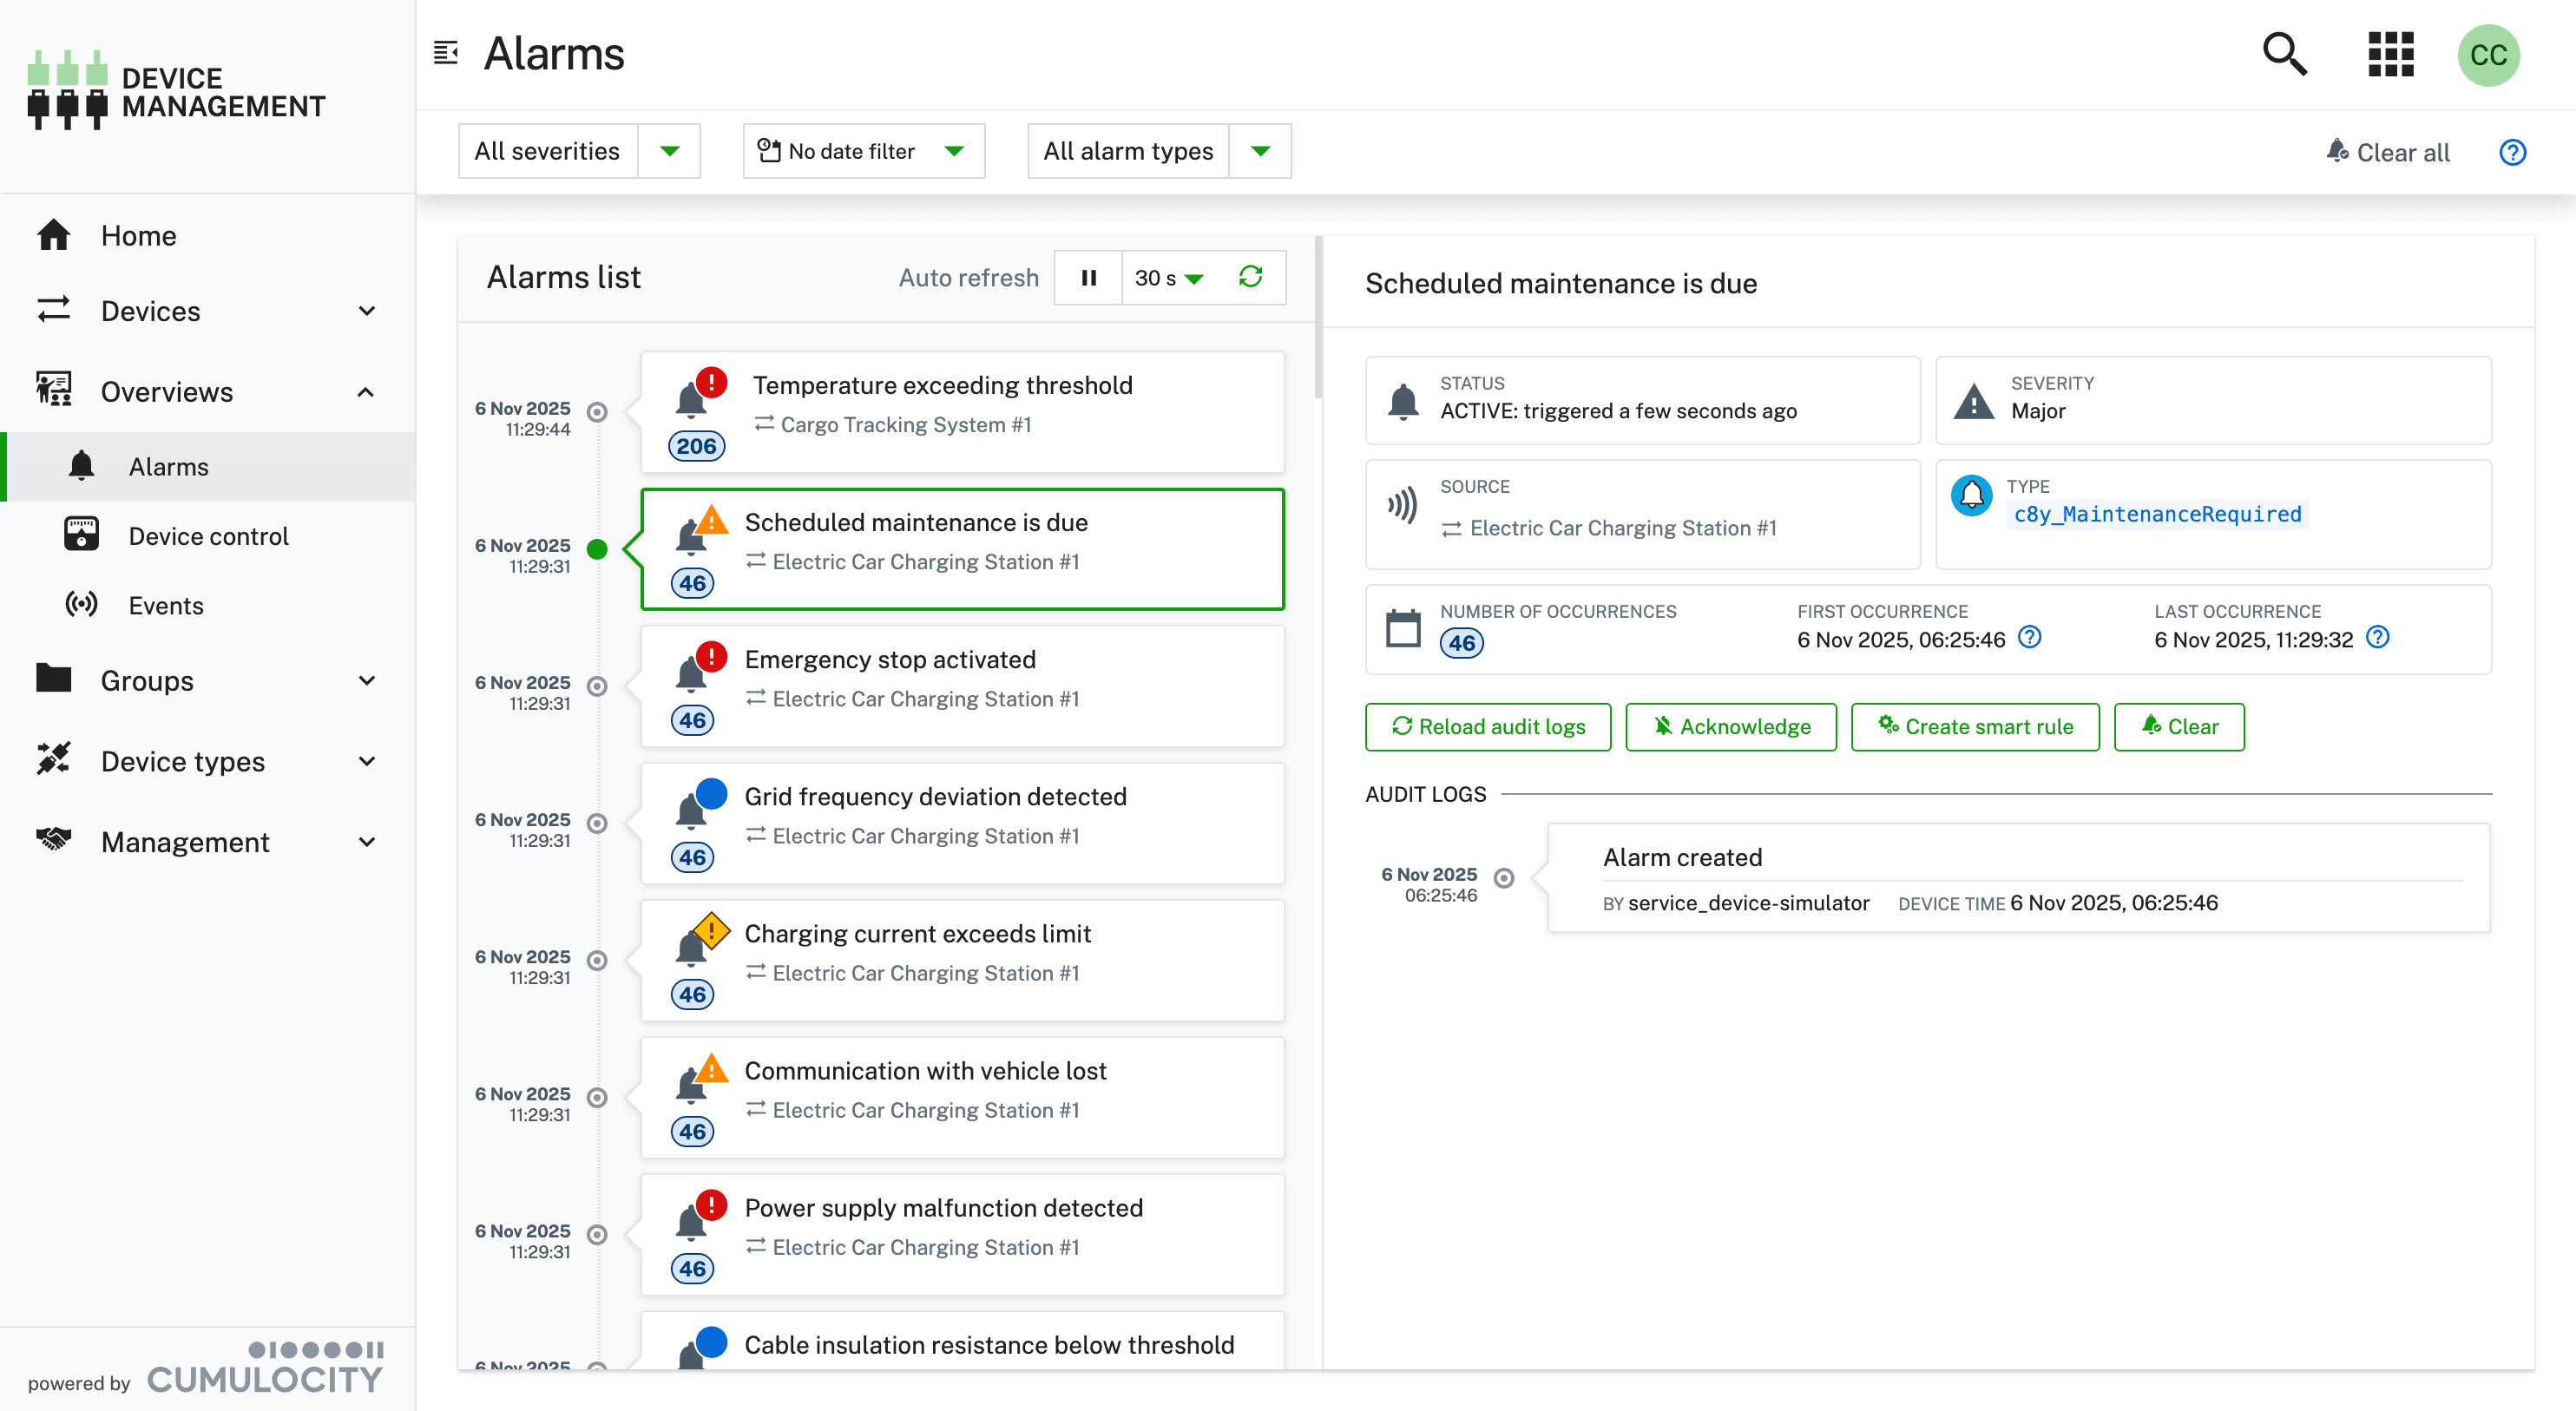This screenshot has width=2576, height=1411.
Task: Click the CC user avatar
Action: click(x=2488, y=55)
